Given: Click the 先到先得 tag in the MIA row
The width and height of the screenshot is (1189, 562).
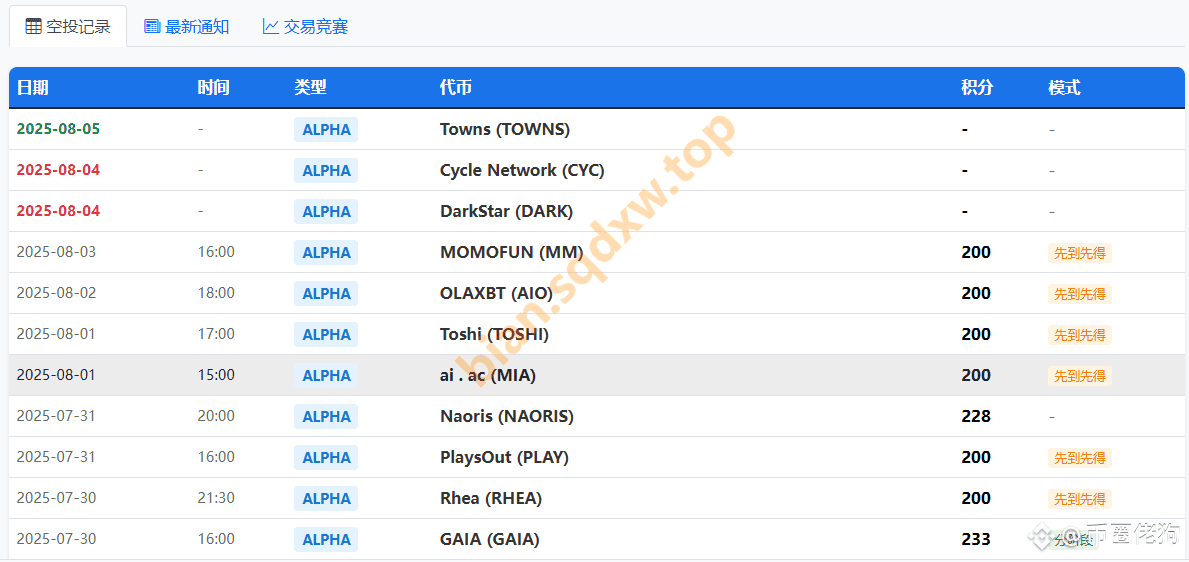Looking at the screenshot, I should [1080, 376].
